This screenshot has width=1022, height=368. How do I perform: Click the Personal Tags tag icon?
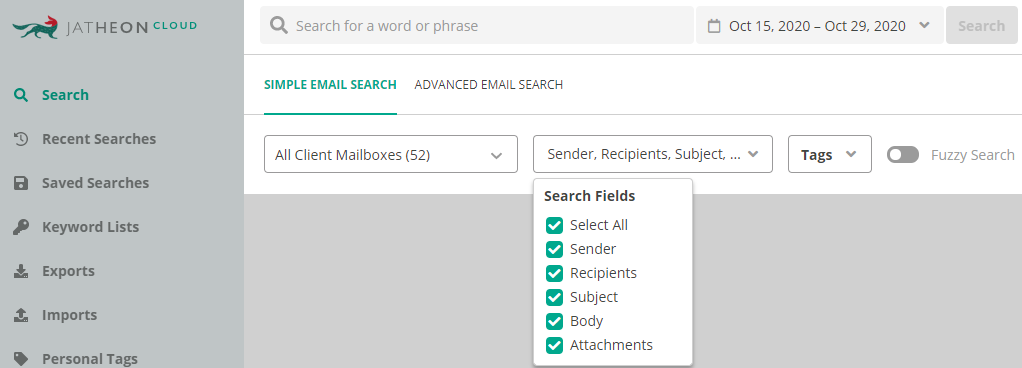click(21, 359)
